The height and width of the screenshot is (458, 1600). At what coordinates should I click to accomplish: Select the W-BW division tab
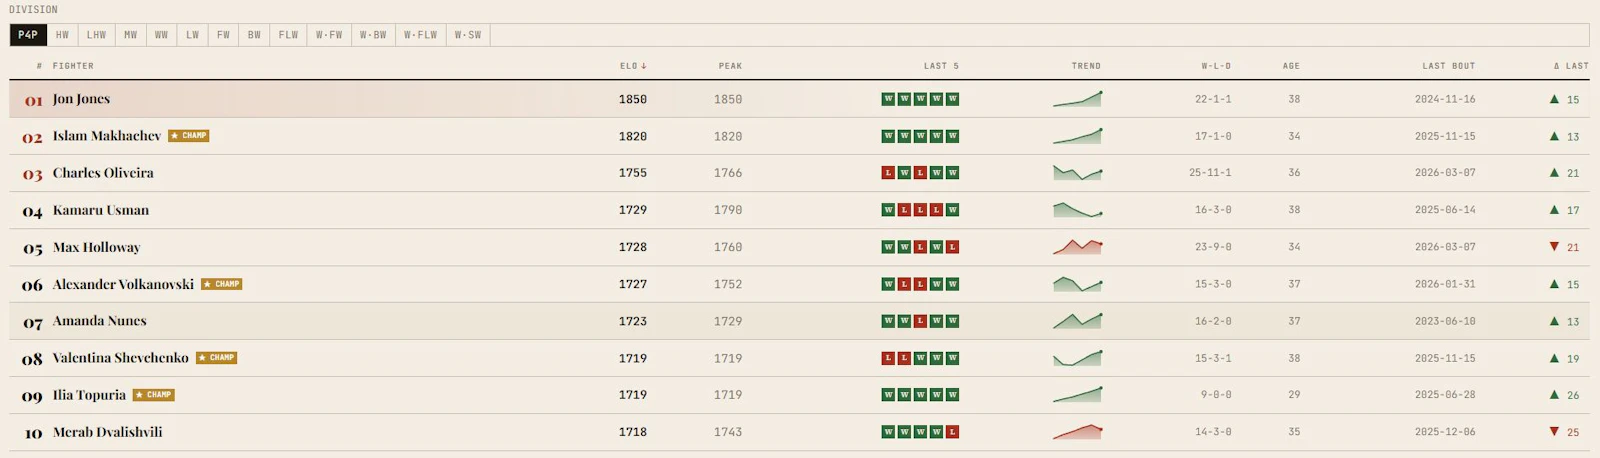click(x=373, y=35)
